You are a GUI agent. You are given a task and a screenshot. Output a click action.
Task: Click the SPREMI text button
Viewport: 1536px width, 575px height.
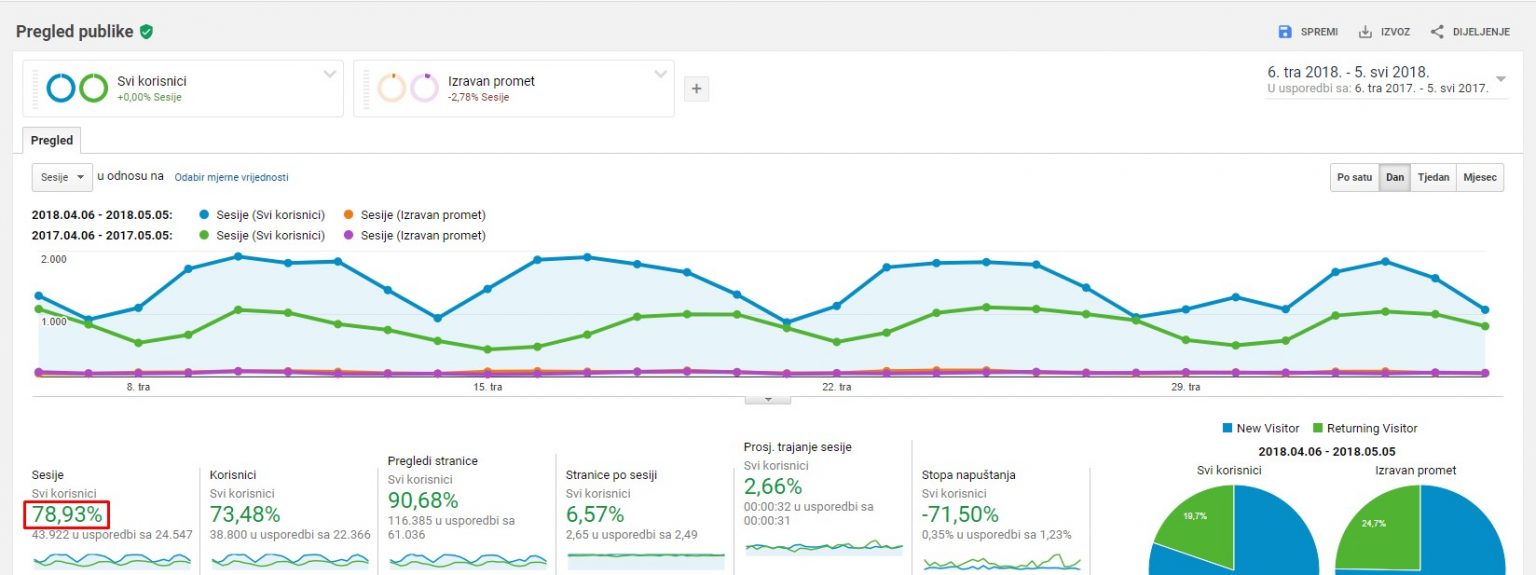1319,32
